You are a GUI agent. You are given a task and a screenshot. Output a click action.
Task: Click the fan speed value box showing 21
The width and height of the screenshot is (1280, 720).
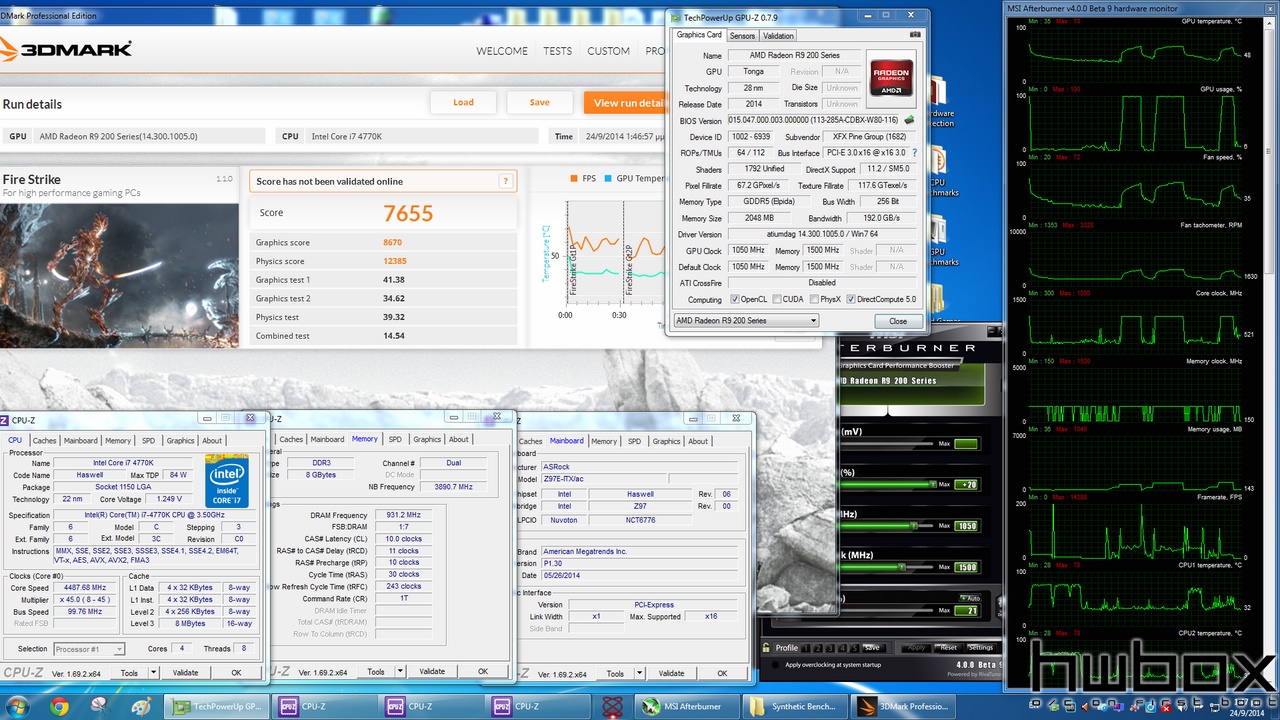coord(966,610)
